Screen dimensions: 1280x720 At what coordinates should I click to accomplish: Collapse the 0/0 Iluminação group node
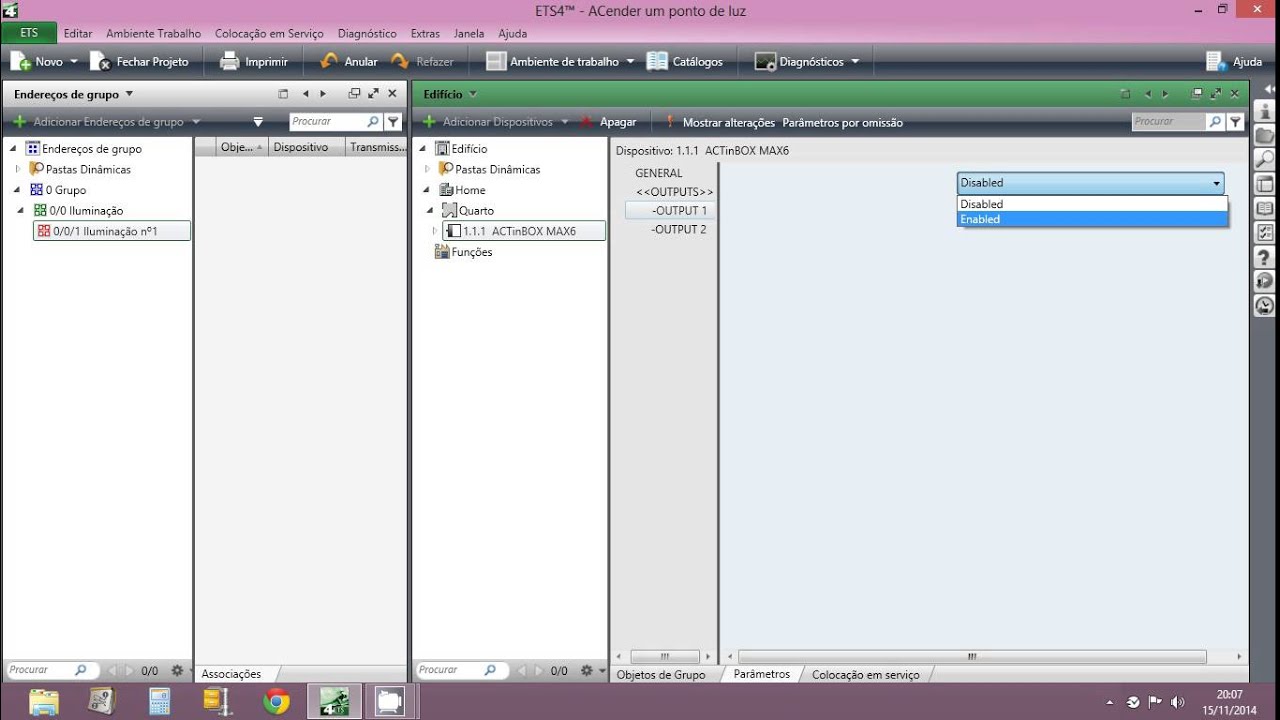click(20, 211)
